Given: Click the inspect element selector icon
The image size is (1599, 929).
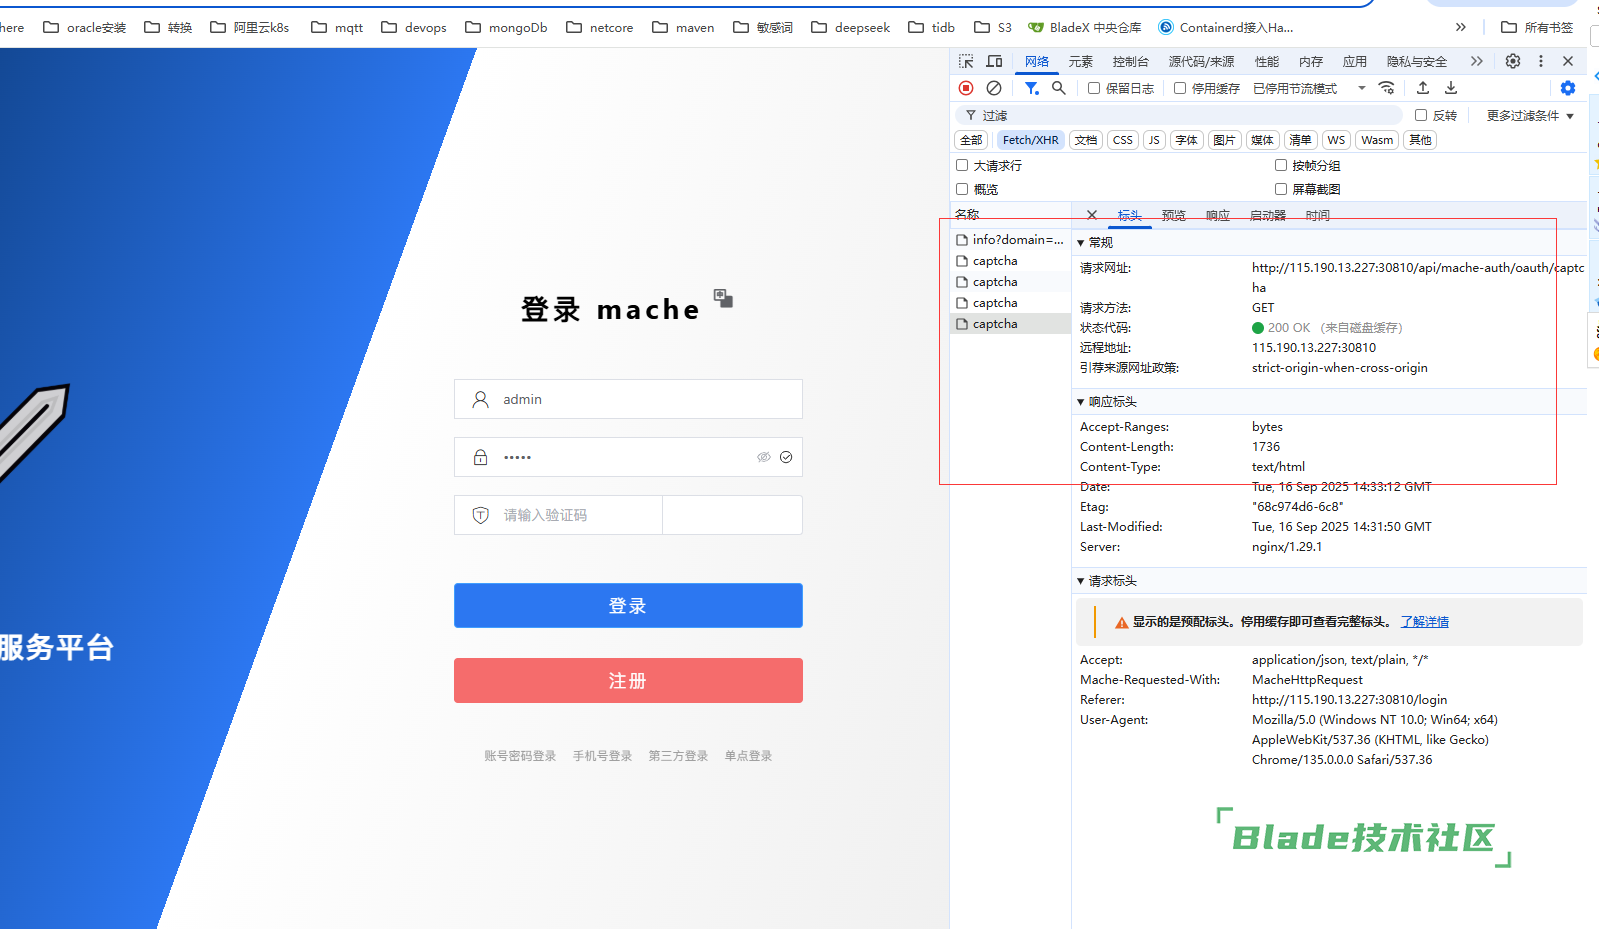Looking at the screenshot, I should click(x=966, y=61).
